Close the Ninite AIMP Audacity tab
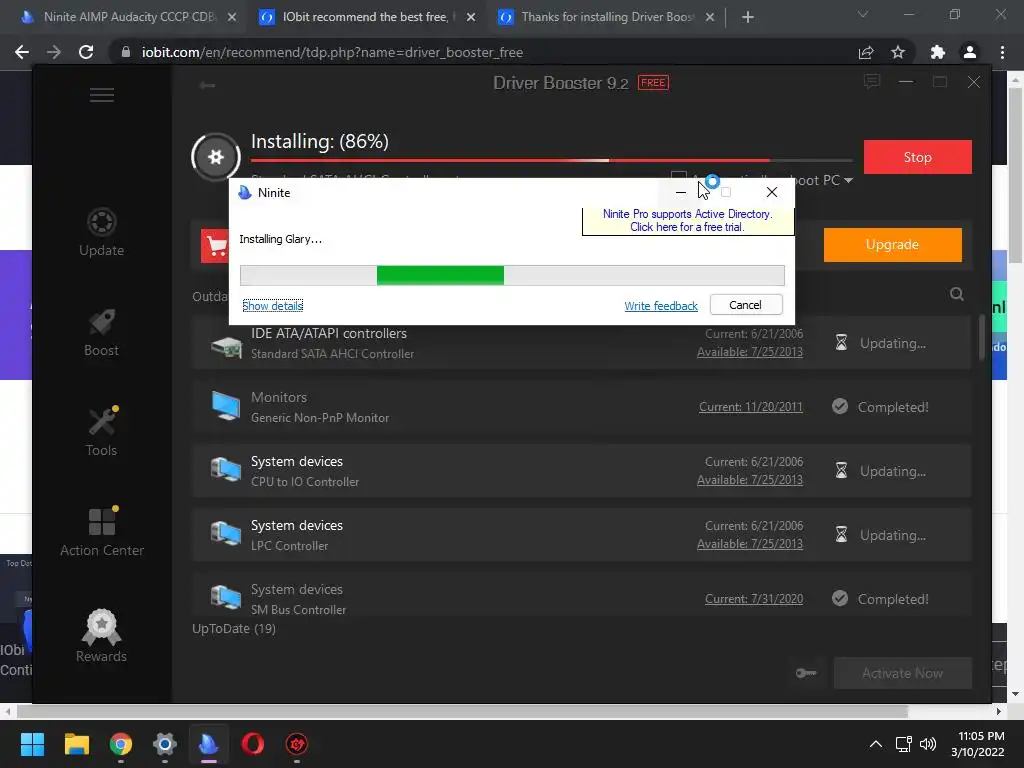This screenshot has height=768, width=1024. point(232,17)
